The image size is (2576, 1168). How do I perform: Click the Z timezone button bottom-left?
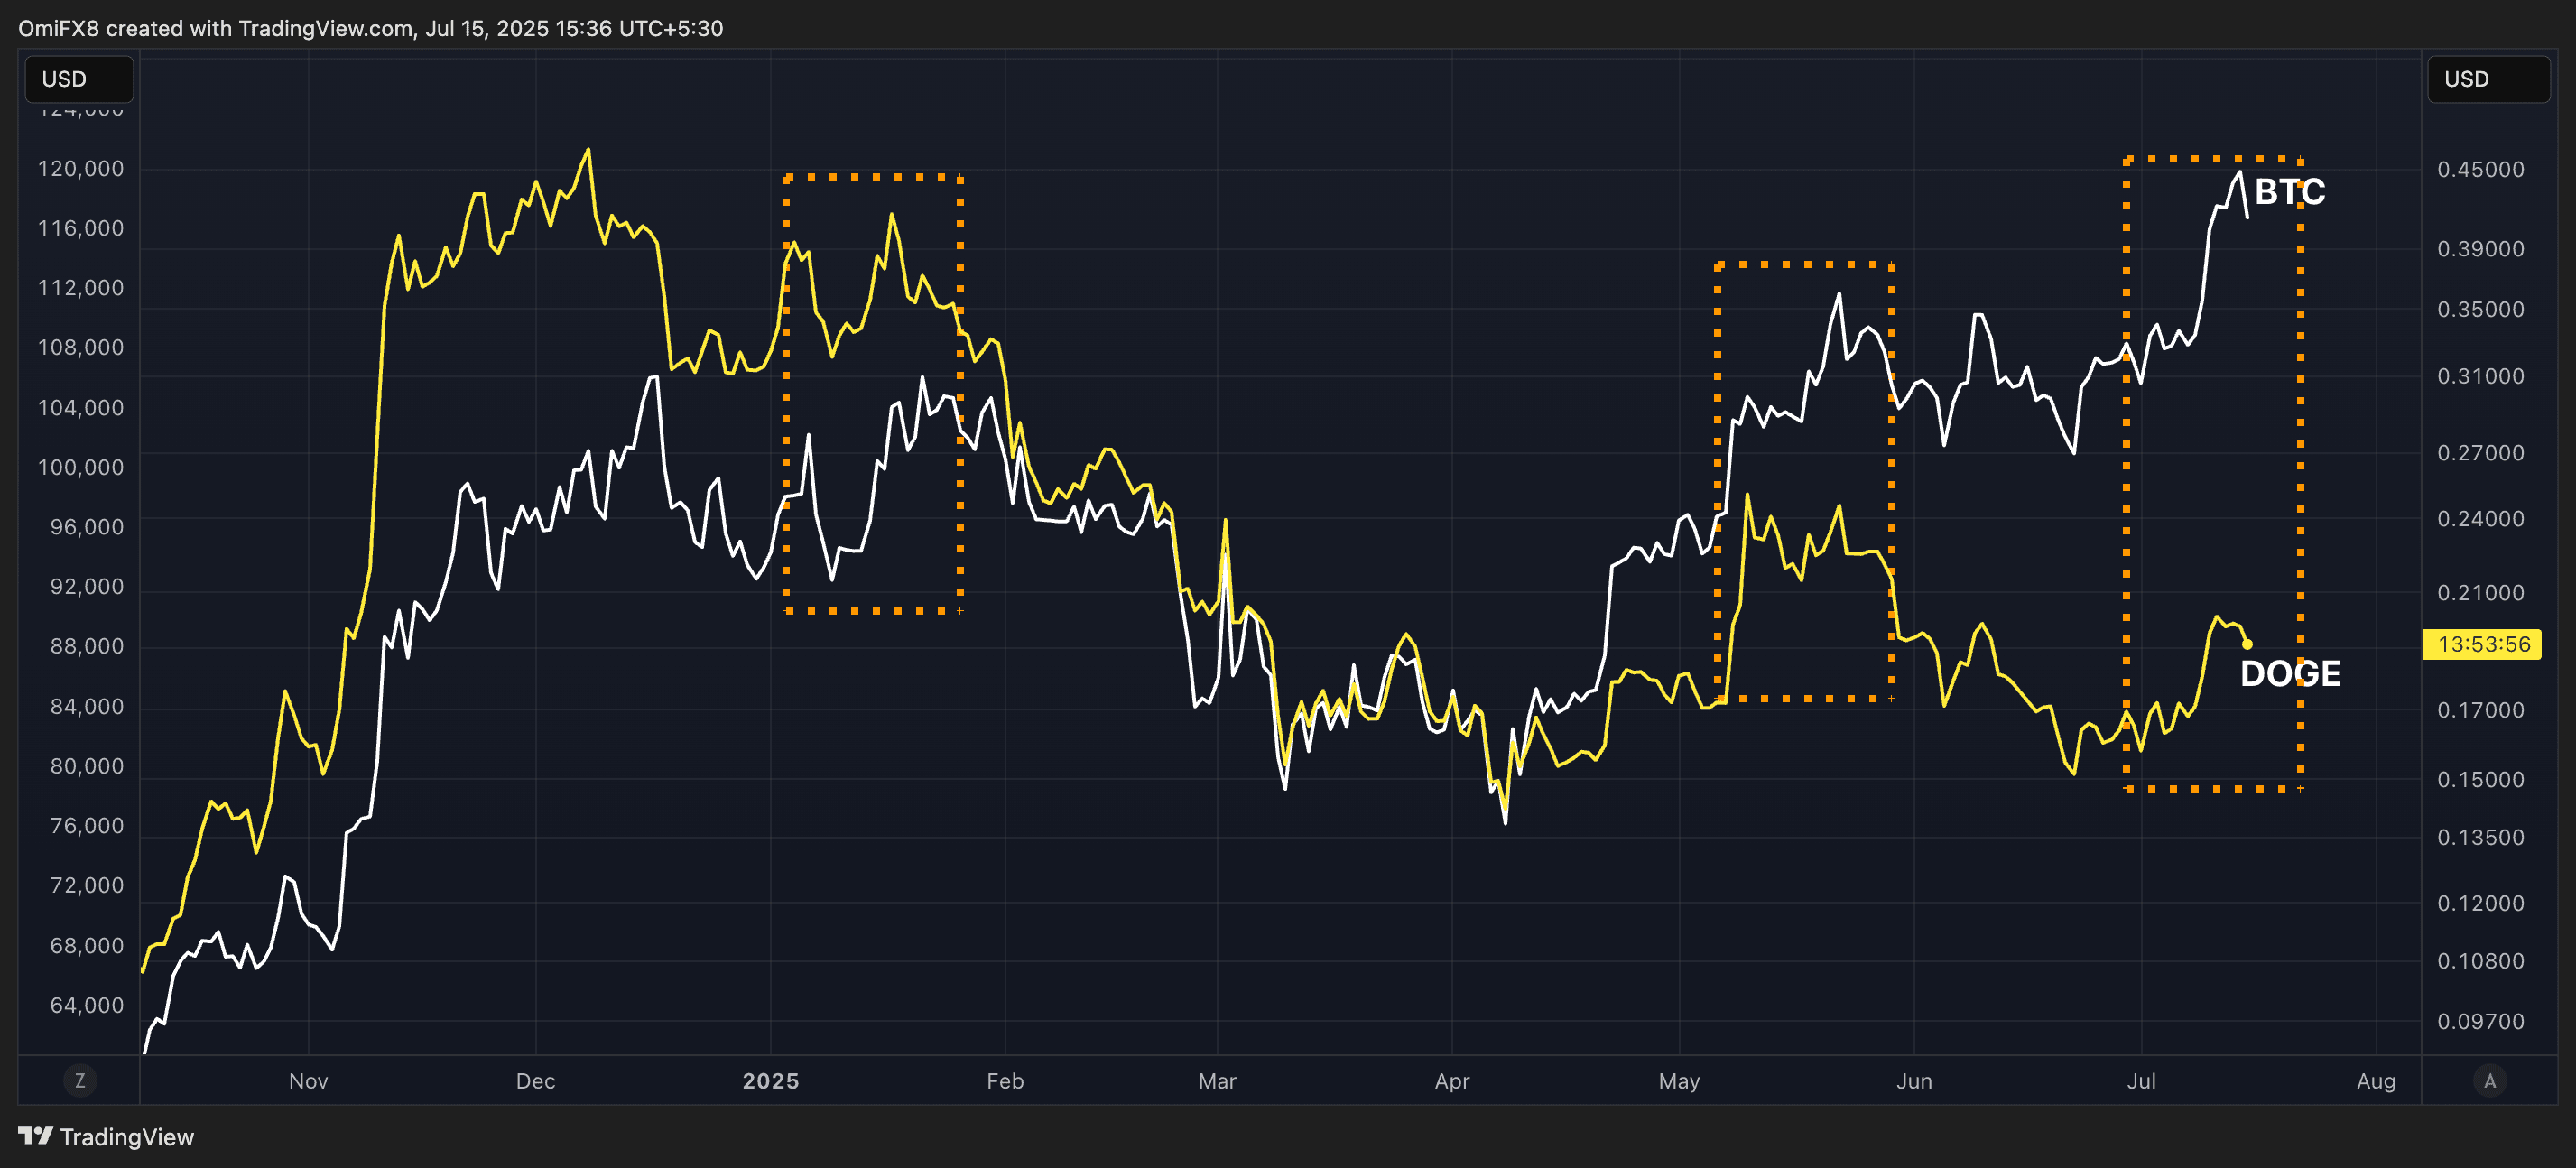(80, 1080)
